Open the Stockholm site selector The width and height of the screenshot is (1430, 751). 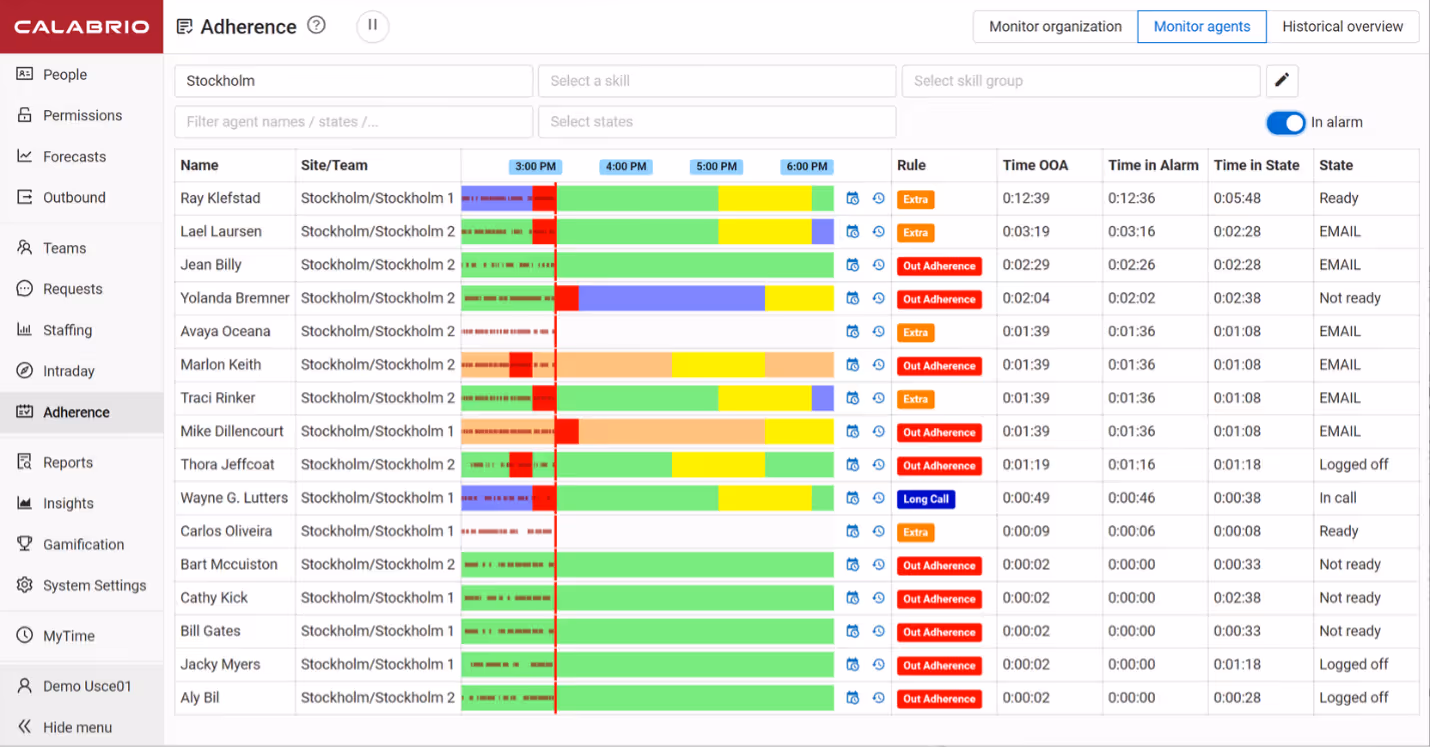pyautogui.click(x=353, y=81)
